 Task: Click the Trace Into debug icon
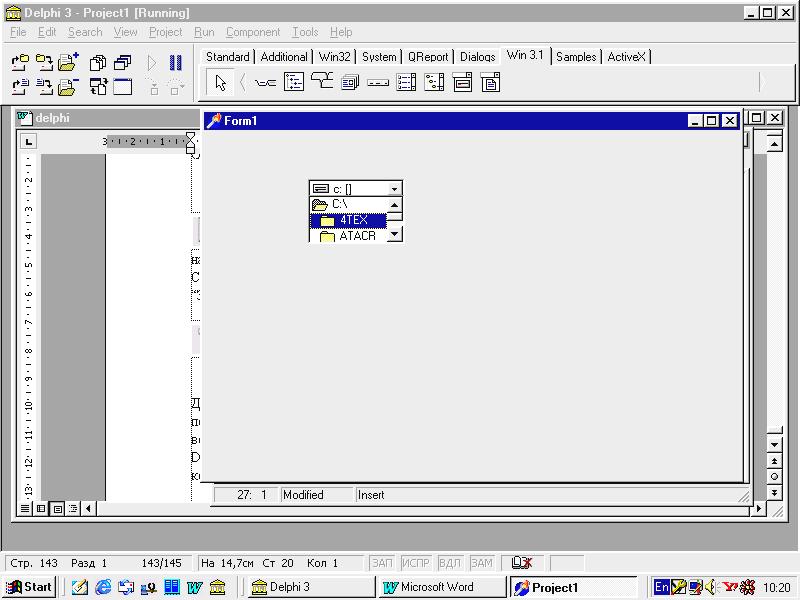tap(154, 87)
